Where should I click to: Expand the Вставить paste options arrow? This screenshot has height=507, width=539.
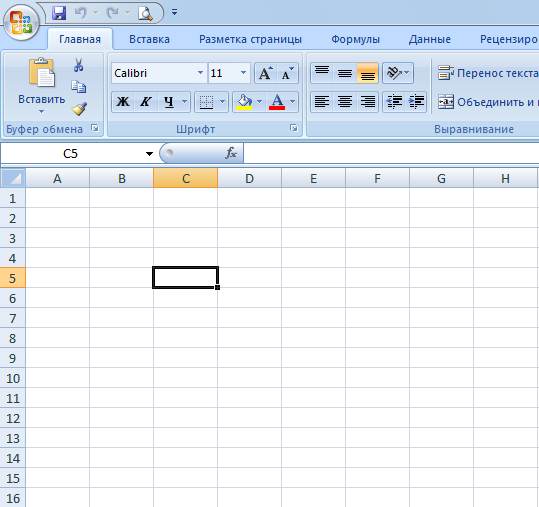(42, 111)
